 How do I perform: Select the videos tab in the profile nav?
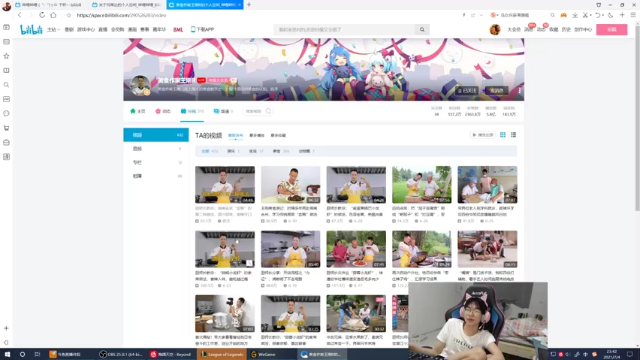(192, 111)
